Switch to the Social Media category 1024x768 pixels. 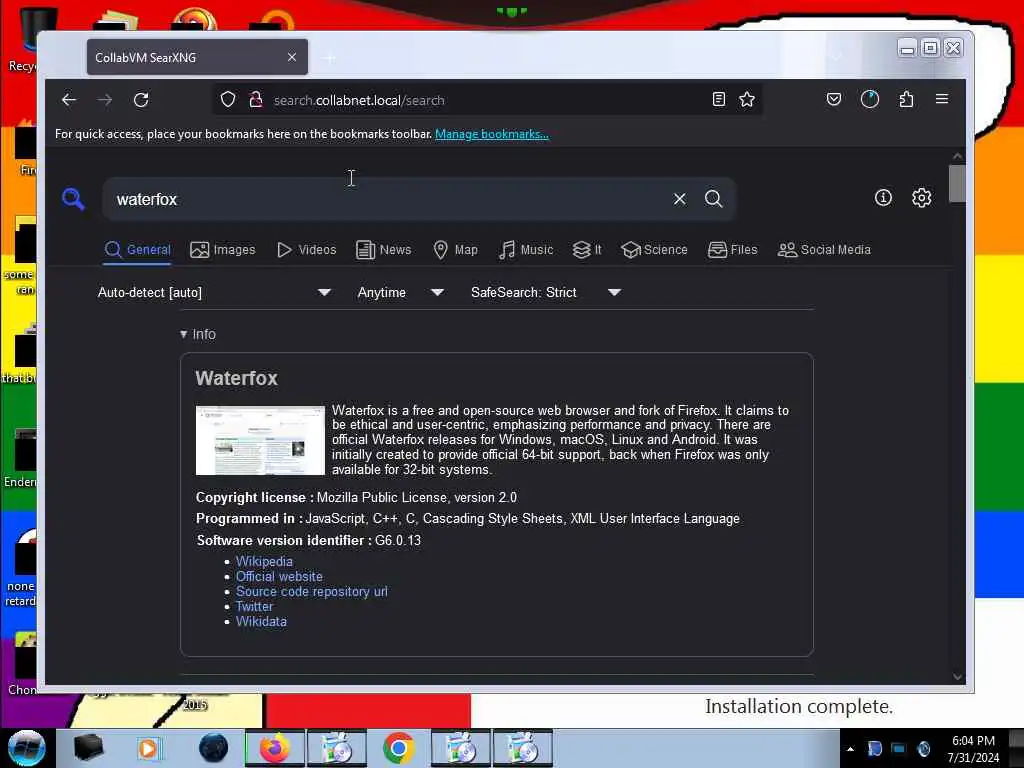(824, 249)
